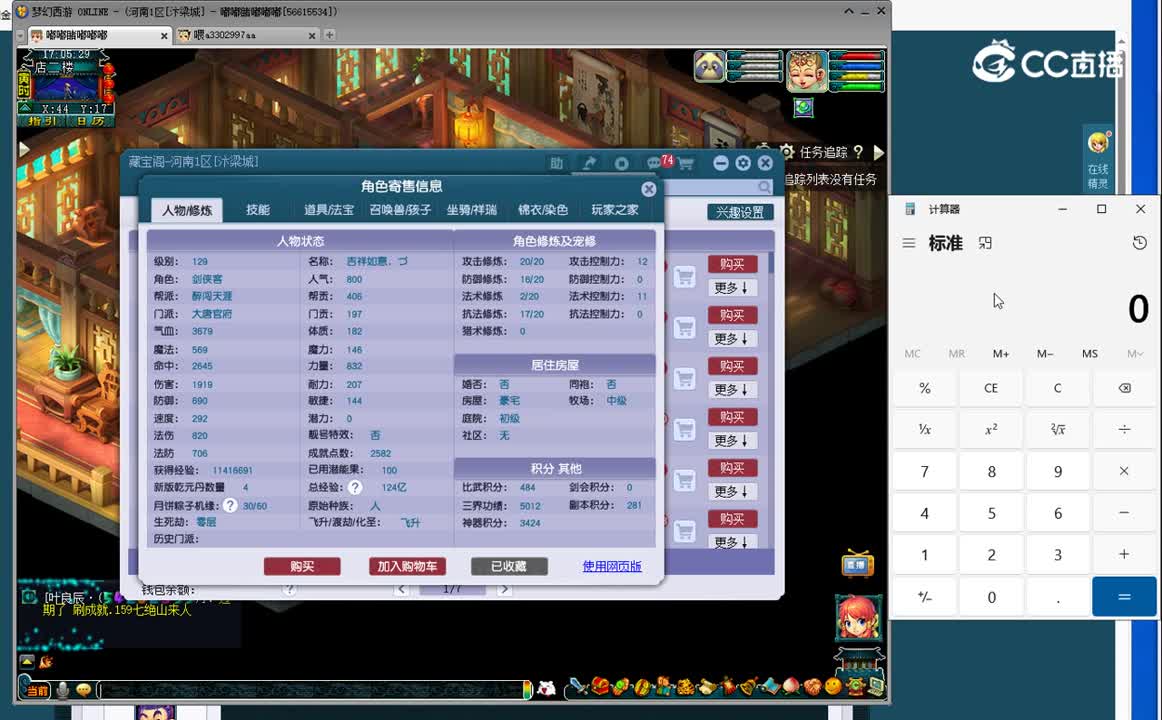Switch to the 锦衣/染色 tab
This screenshot has width=1162, height=720.
tap(542, 210)
